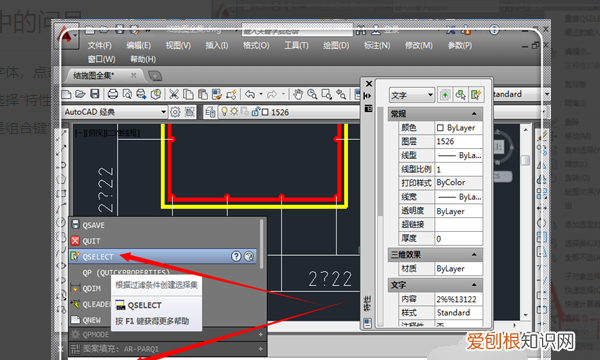Open the 标注(N) menu
The image size is (600, 360).
377,46
